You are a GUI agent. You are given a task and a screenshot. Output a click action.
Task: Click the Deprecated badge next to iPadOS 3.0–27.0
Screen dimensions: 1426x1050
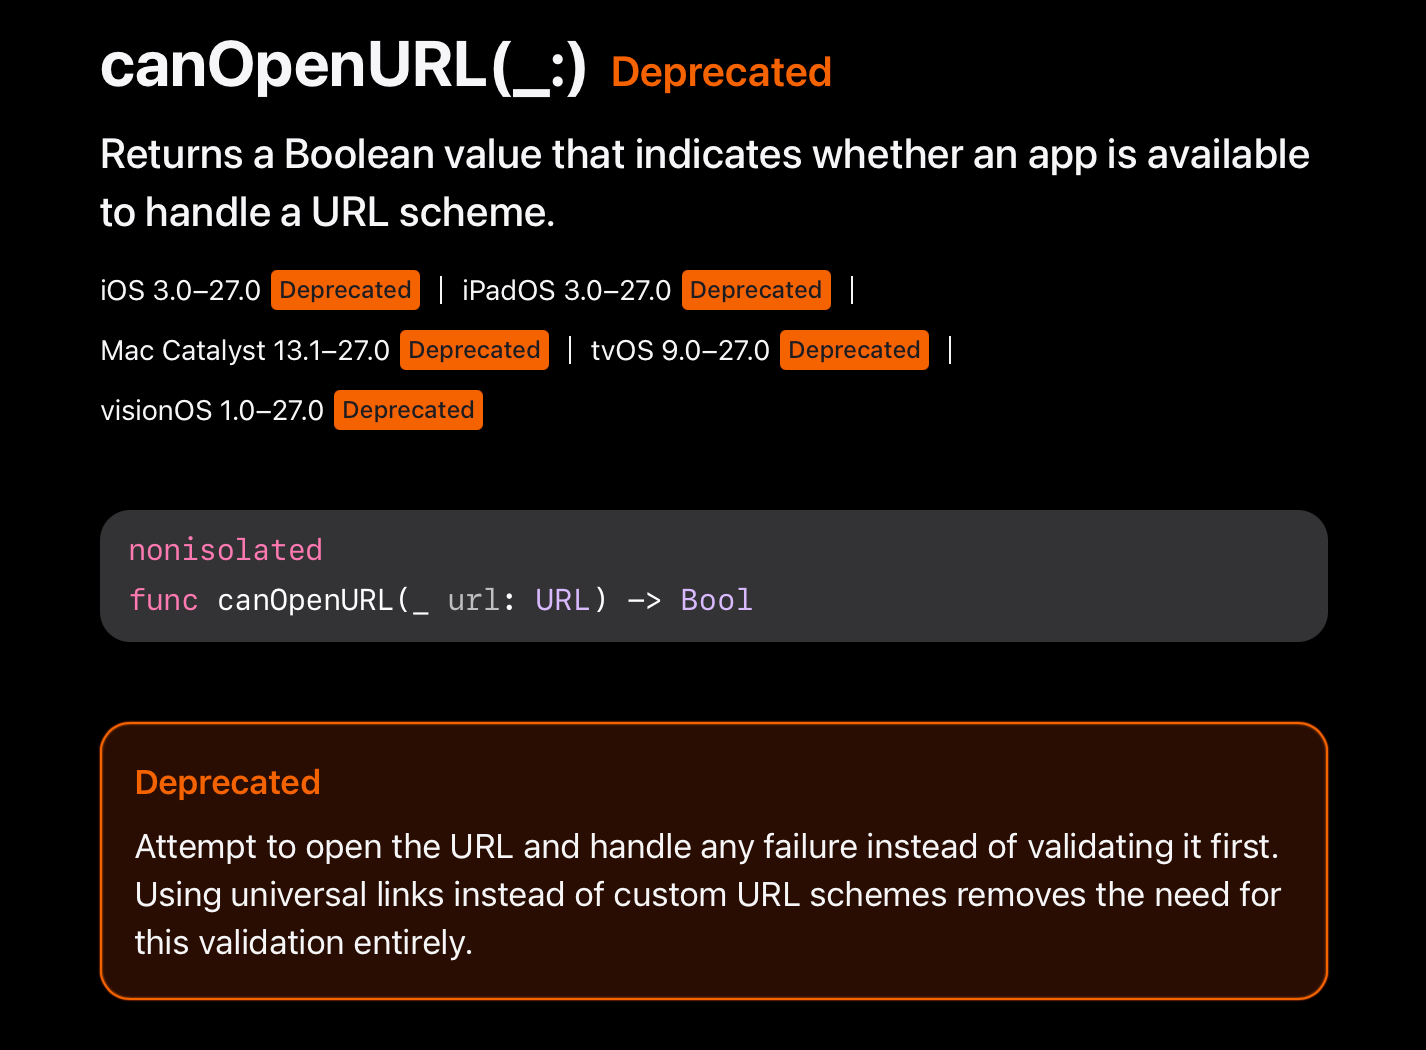click(x=756, y=290)
